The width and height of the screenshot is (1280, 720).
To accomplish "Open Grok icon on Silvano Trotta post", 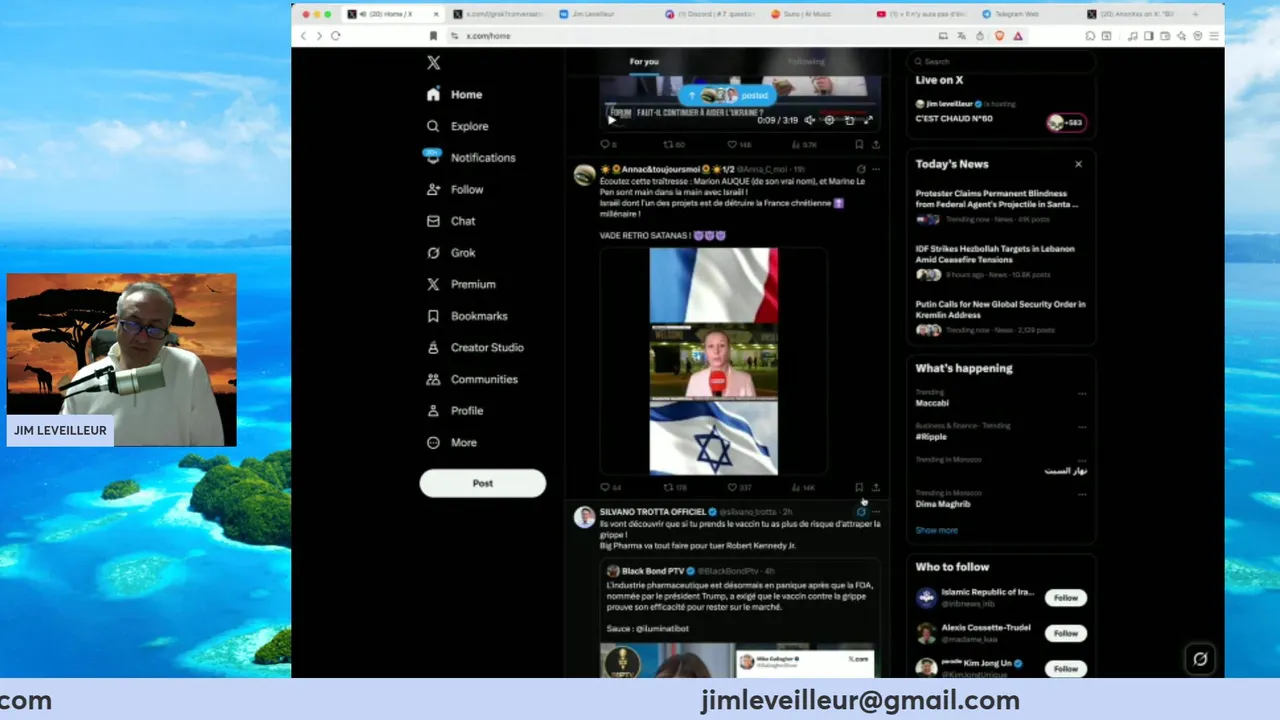I will point(861,512).
